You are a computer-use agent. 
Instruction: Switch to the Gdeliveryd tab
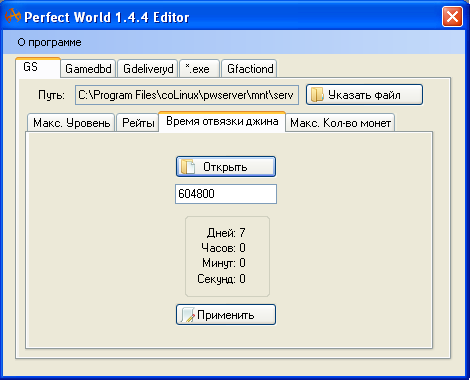pyautogui.click(x=148, y=69)
